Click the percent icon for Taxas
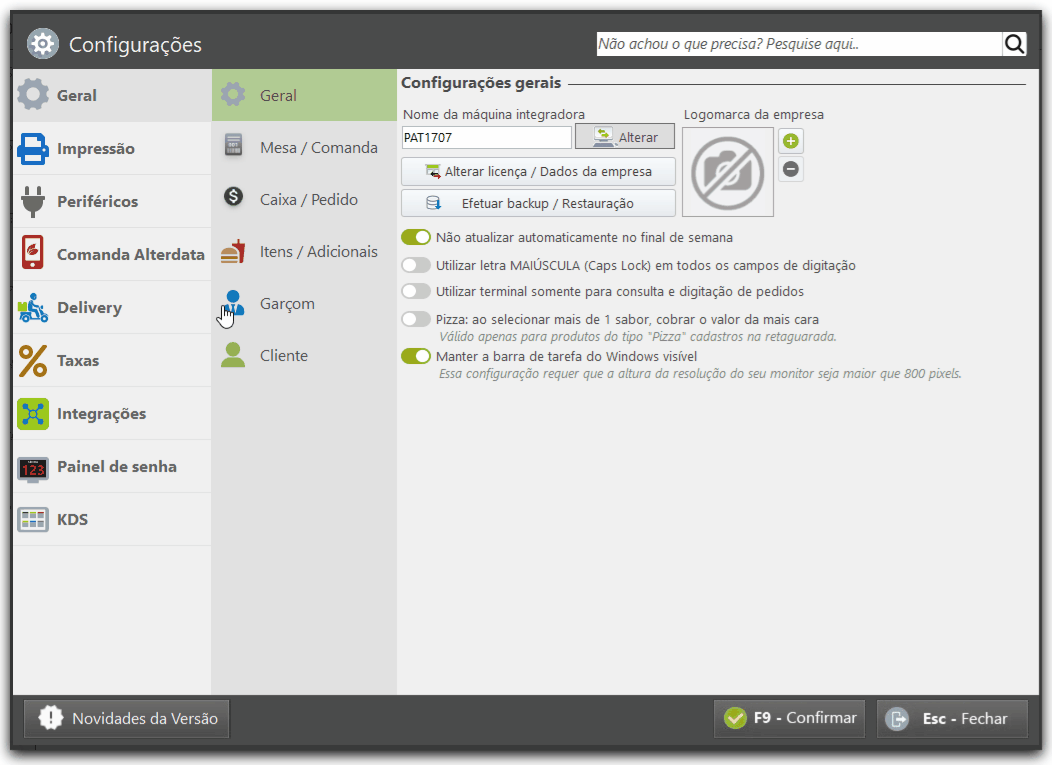This screenshot has width=1052, height=765. (x=33, y=360)
